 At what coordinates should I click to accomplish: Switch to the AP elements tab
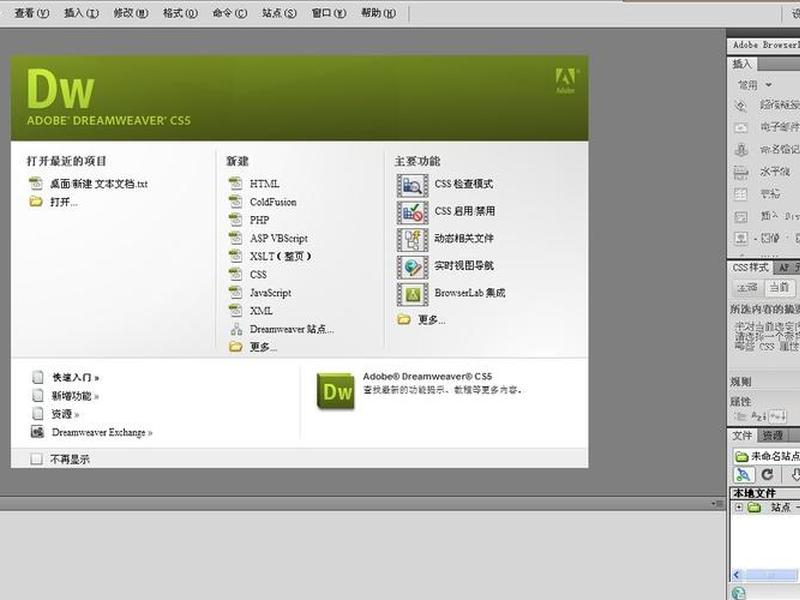tap(786, 267)
